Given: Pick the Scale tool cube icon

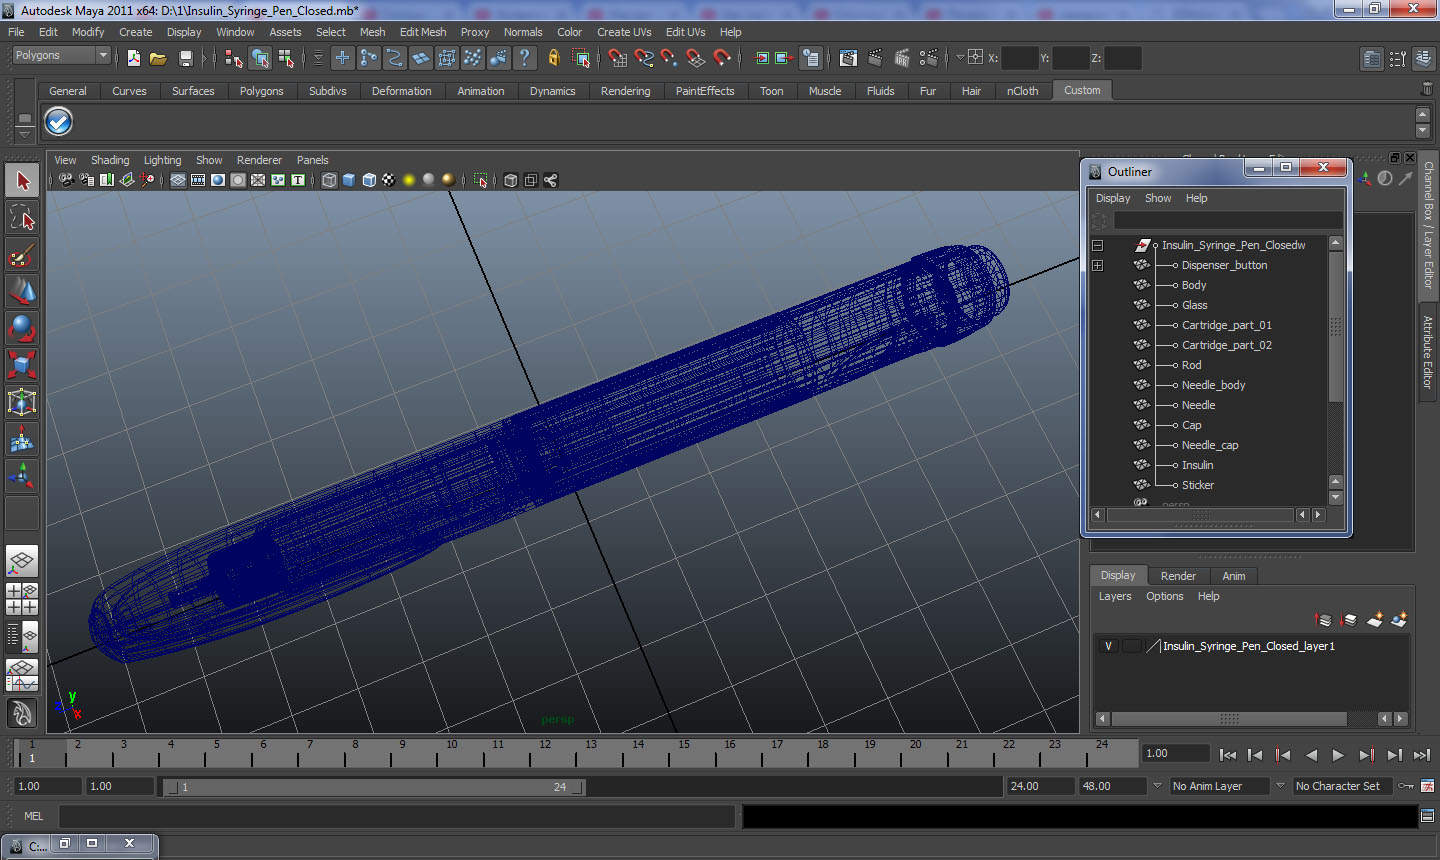Looking at the screenshot, I should (x=22, y=365).
